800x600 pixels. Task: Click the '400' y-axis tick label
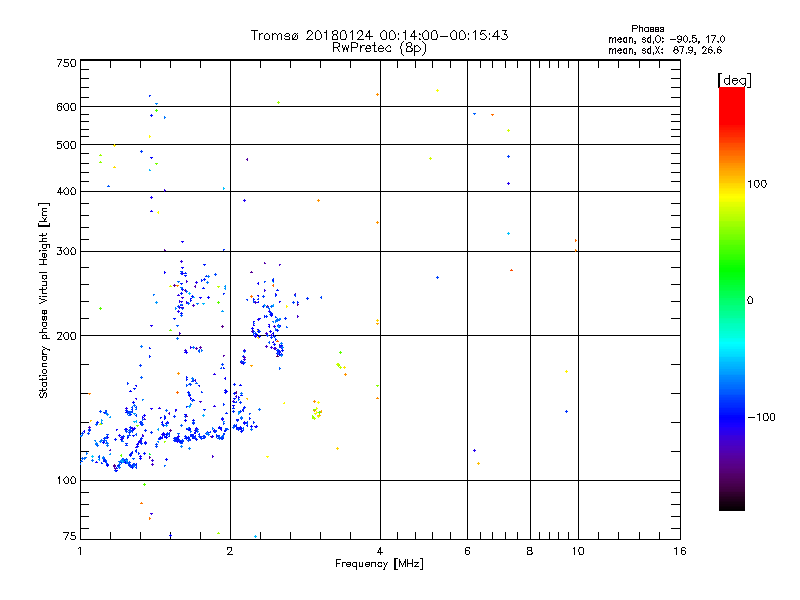pyautogui.click(x=66, y=192)
